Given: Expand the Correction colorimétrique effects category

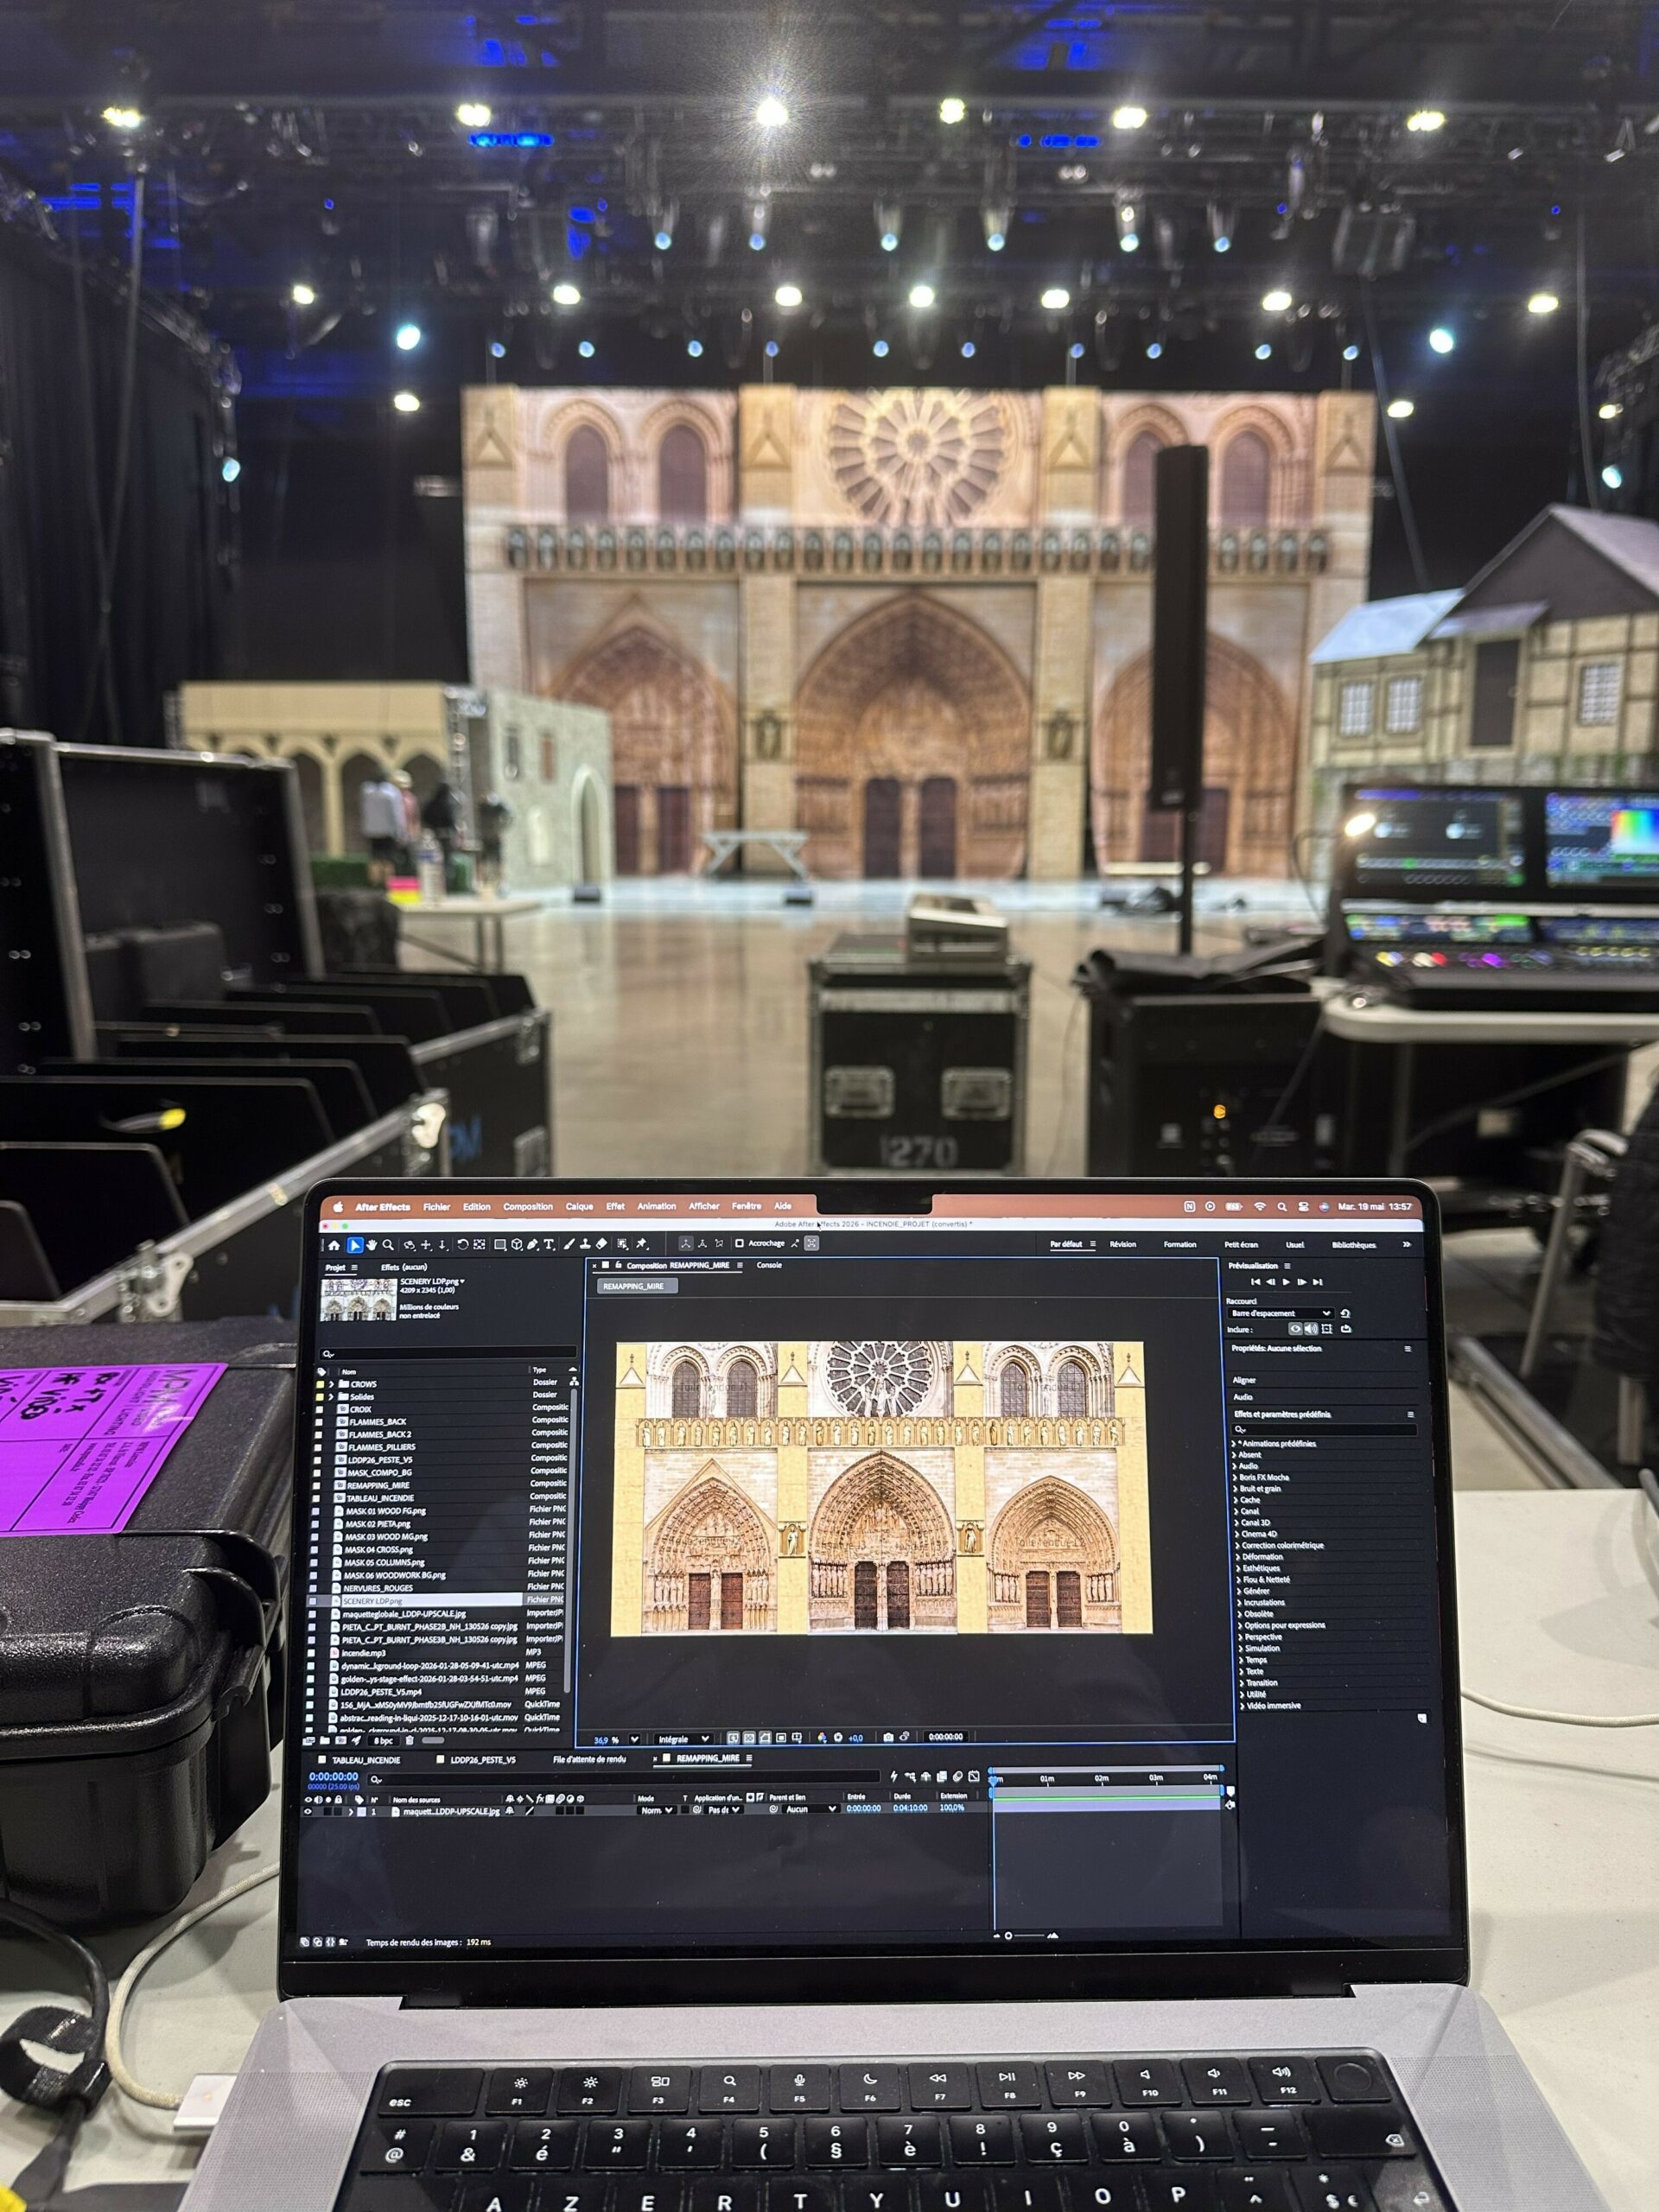Looking at the screenshot, I should 1234,1545.
